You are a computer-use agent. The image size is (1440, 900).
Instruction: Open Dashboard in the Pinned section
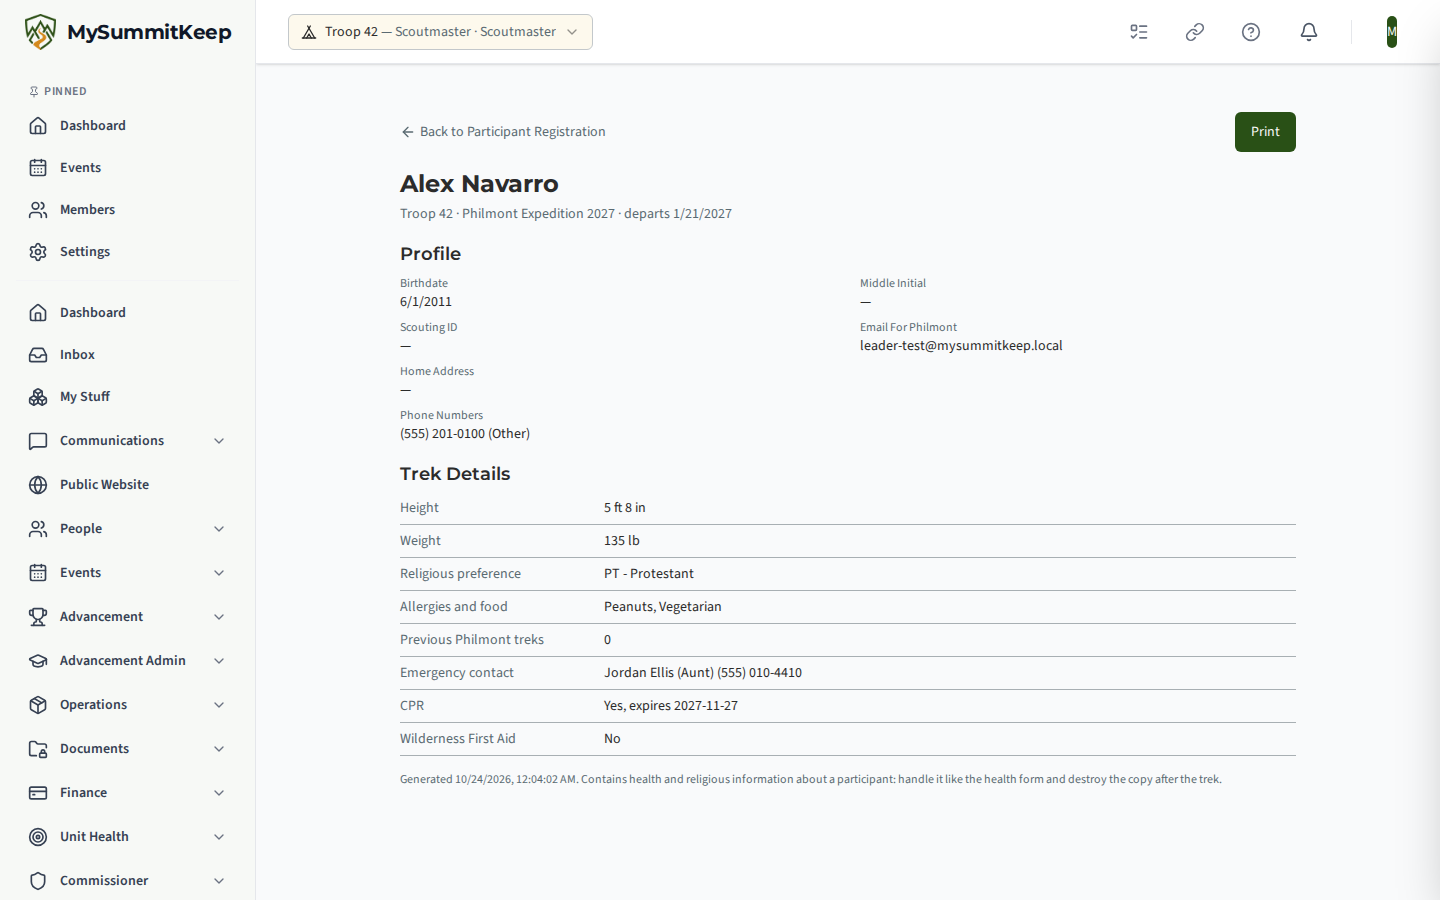click(128, 125)
